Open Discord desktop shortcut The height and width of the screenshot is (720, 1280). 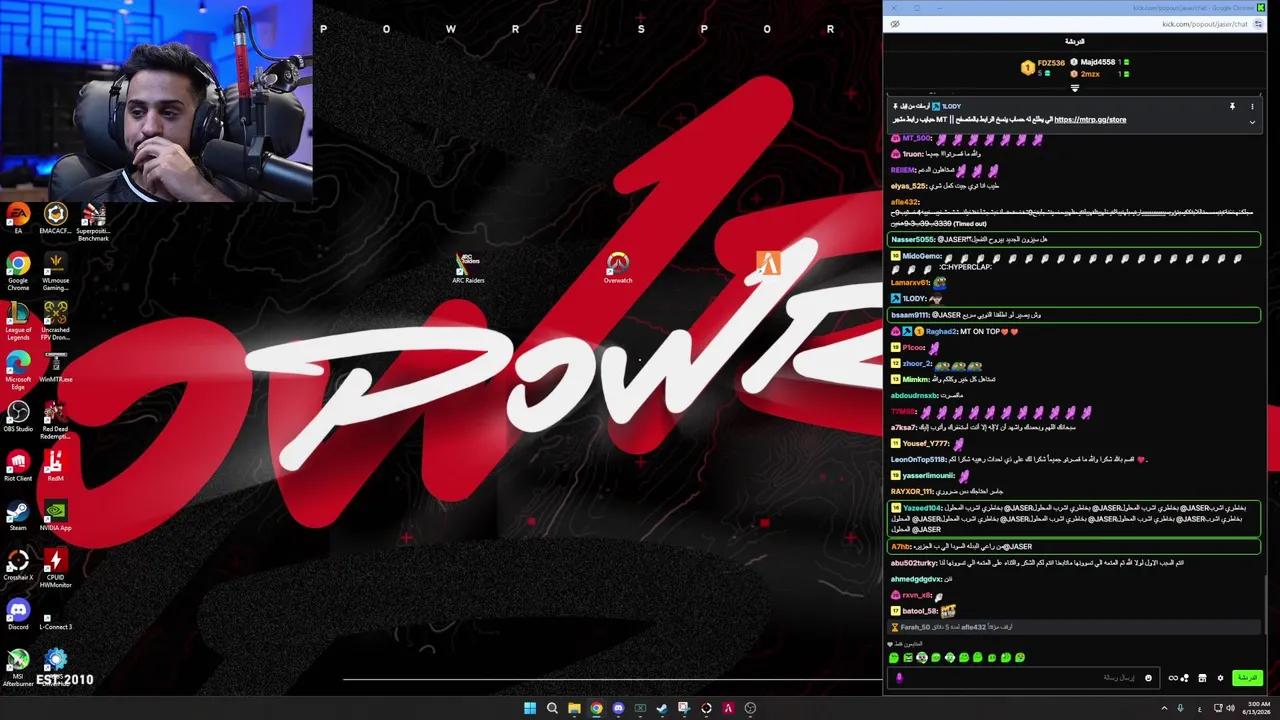(x=18, y=614)
